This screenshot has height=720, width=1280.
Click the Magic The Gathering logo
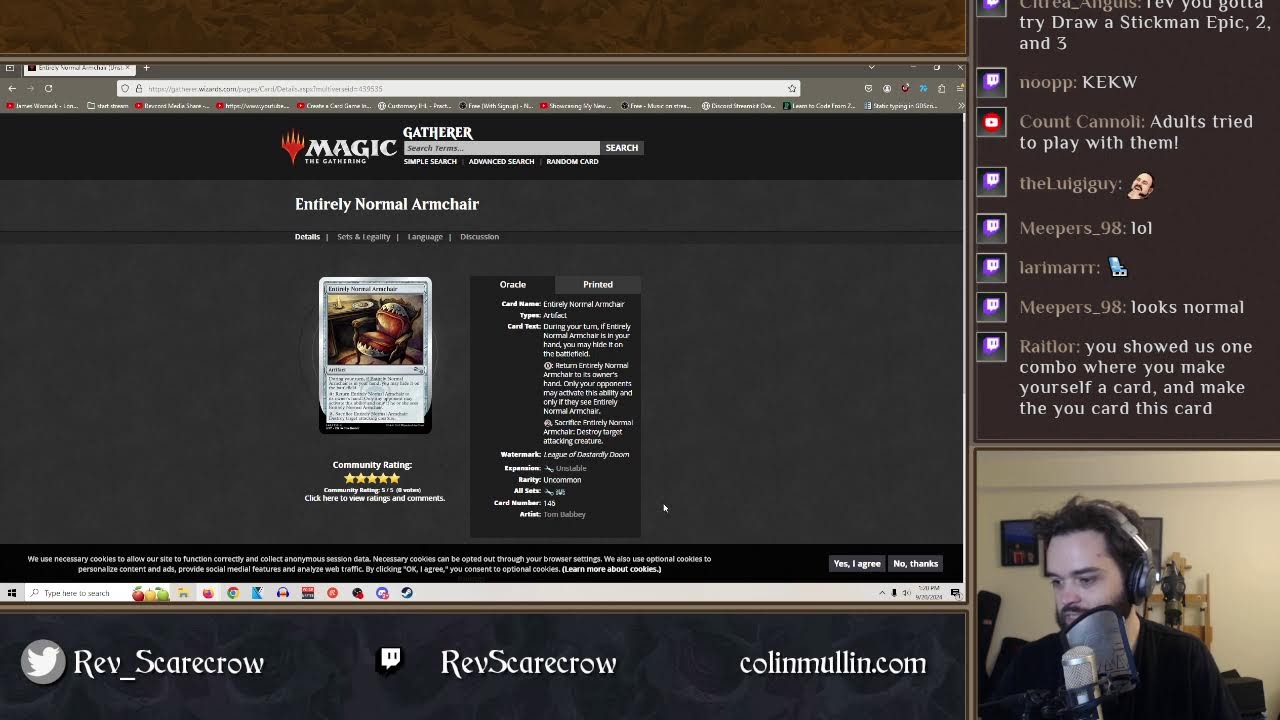(x=338, y=148)
